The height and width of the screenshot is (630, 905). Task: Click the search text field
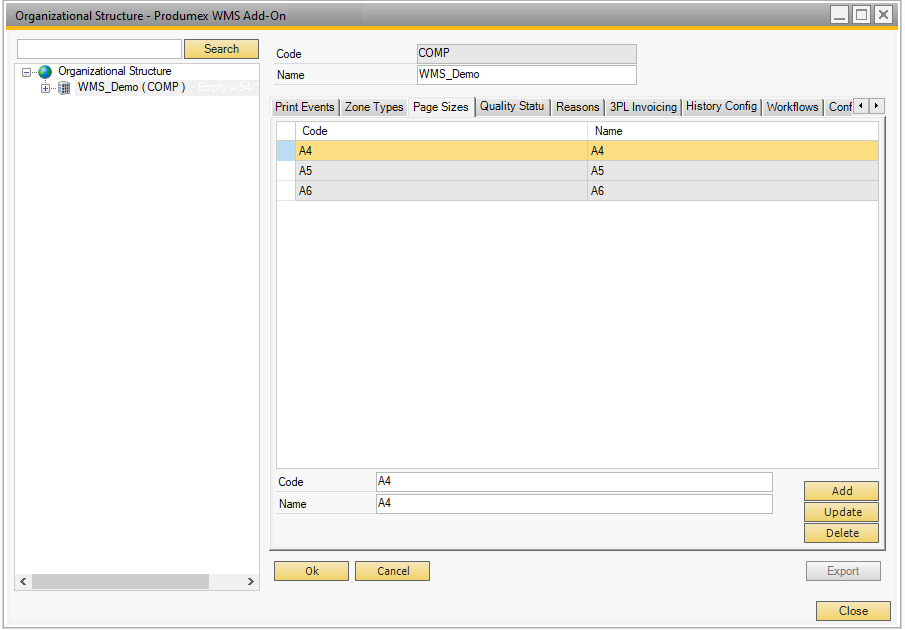(x=99, y=49)
